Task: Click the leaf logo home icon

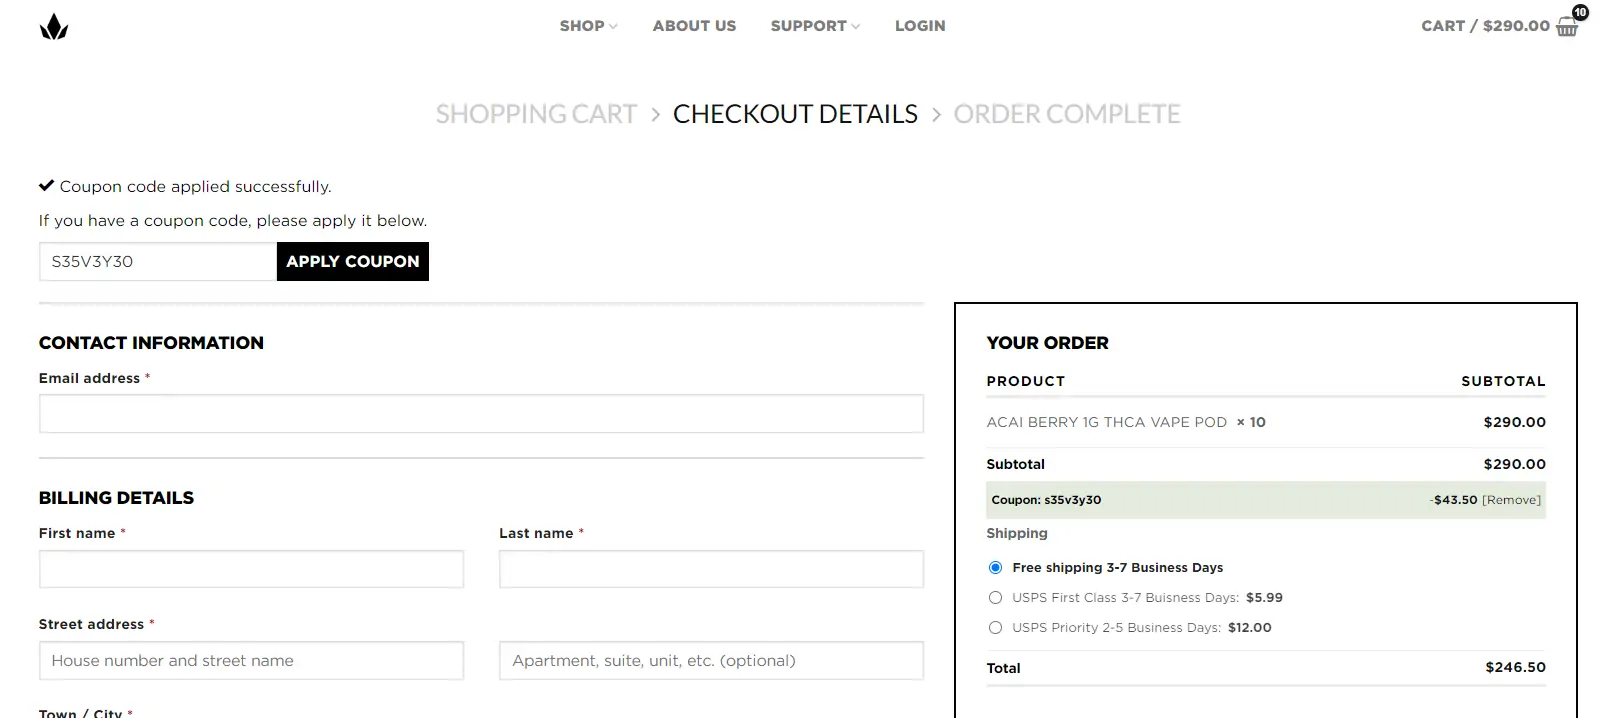Action: click(54, 27)
